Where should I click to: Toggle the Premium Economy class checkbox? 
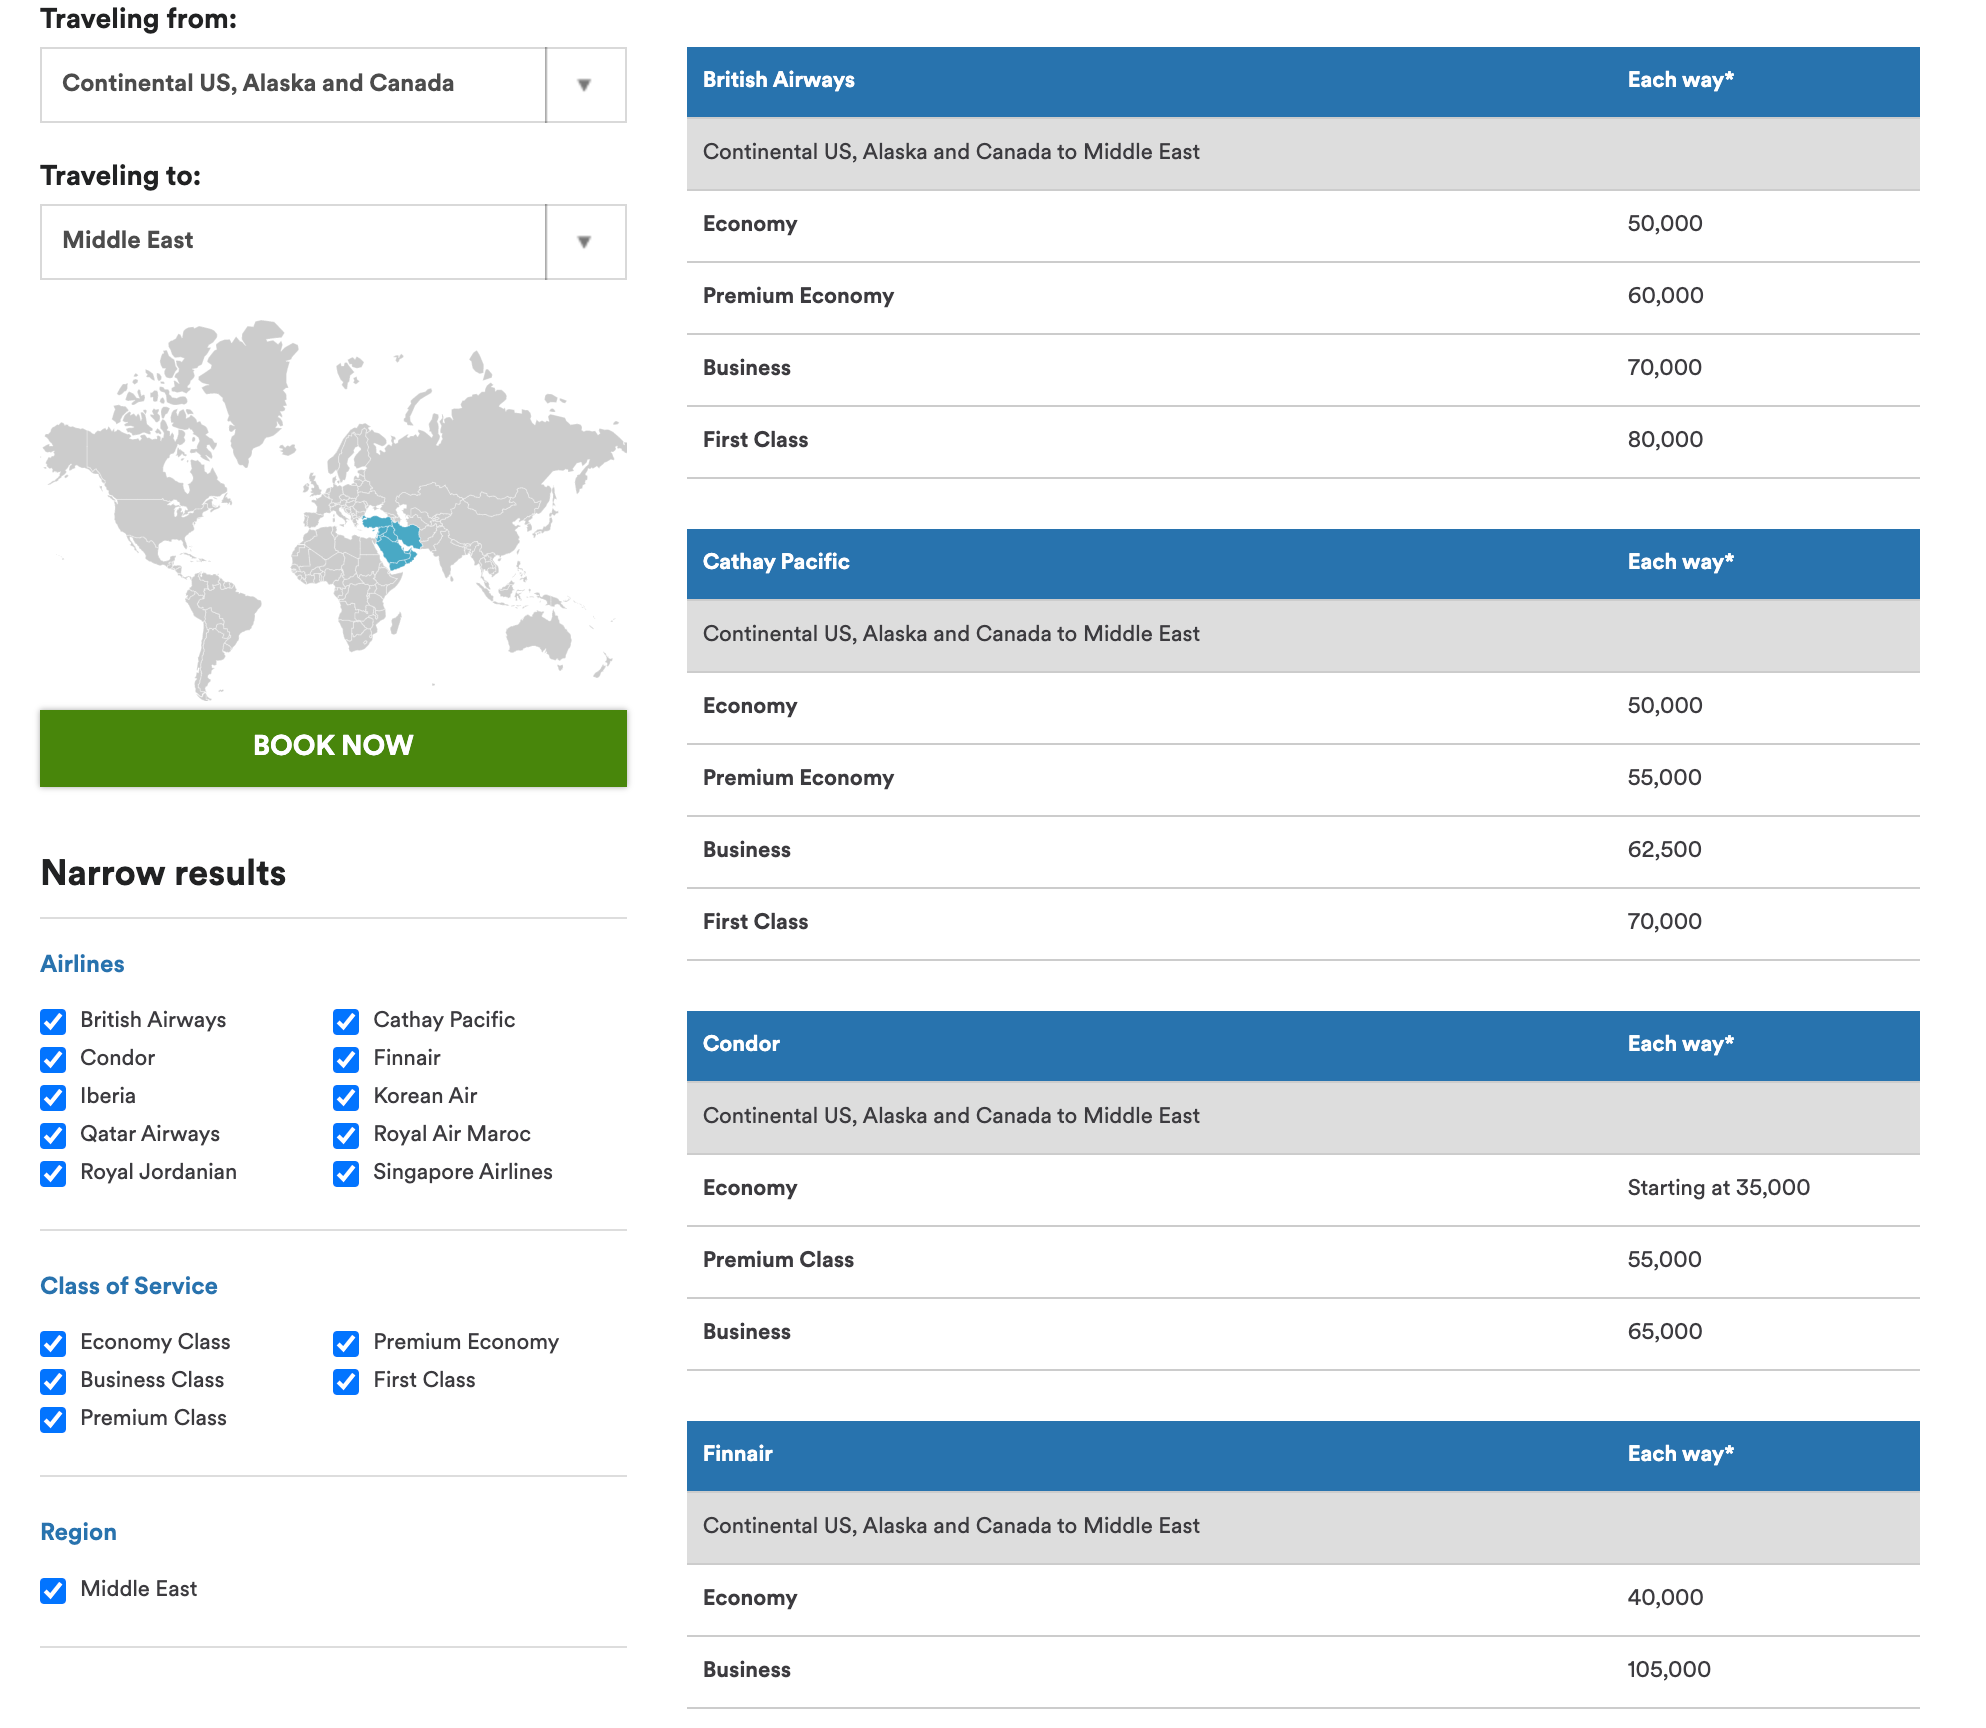[346, 1343]
